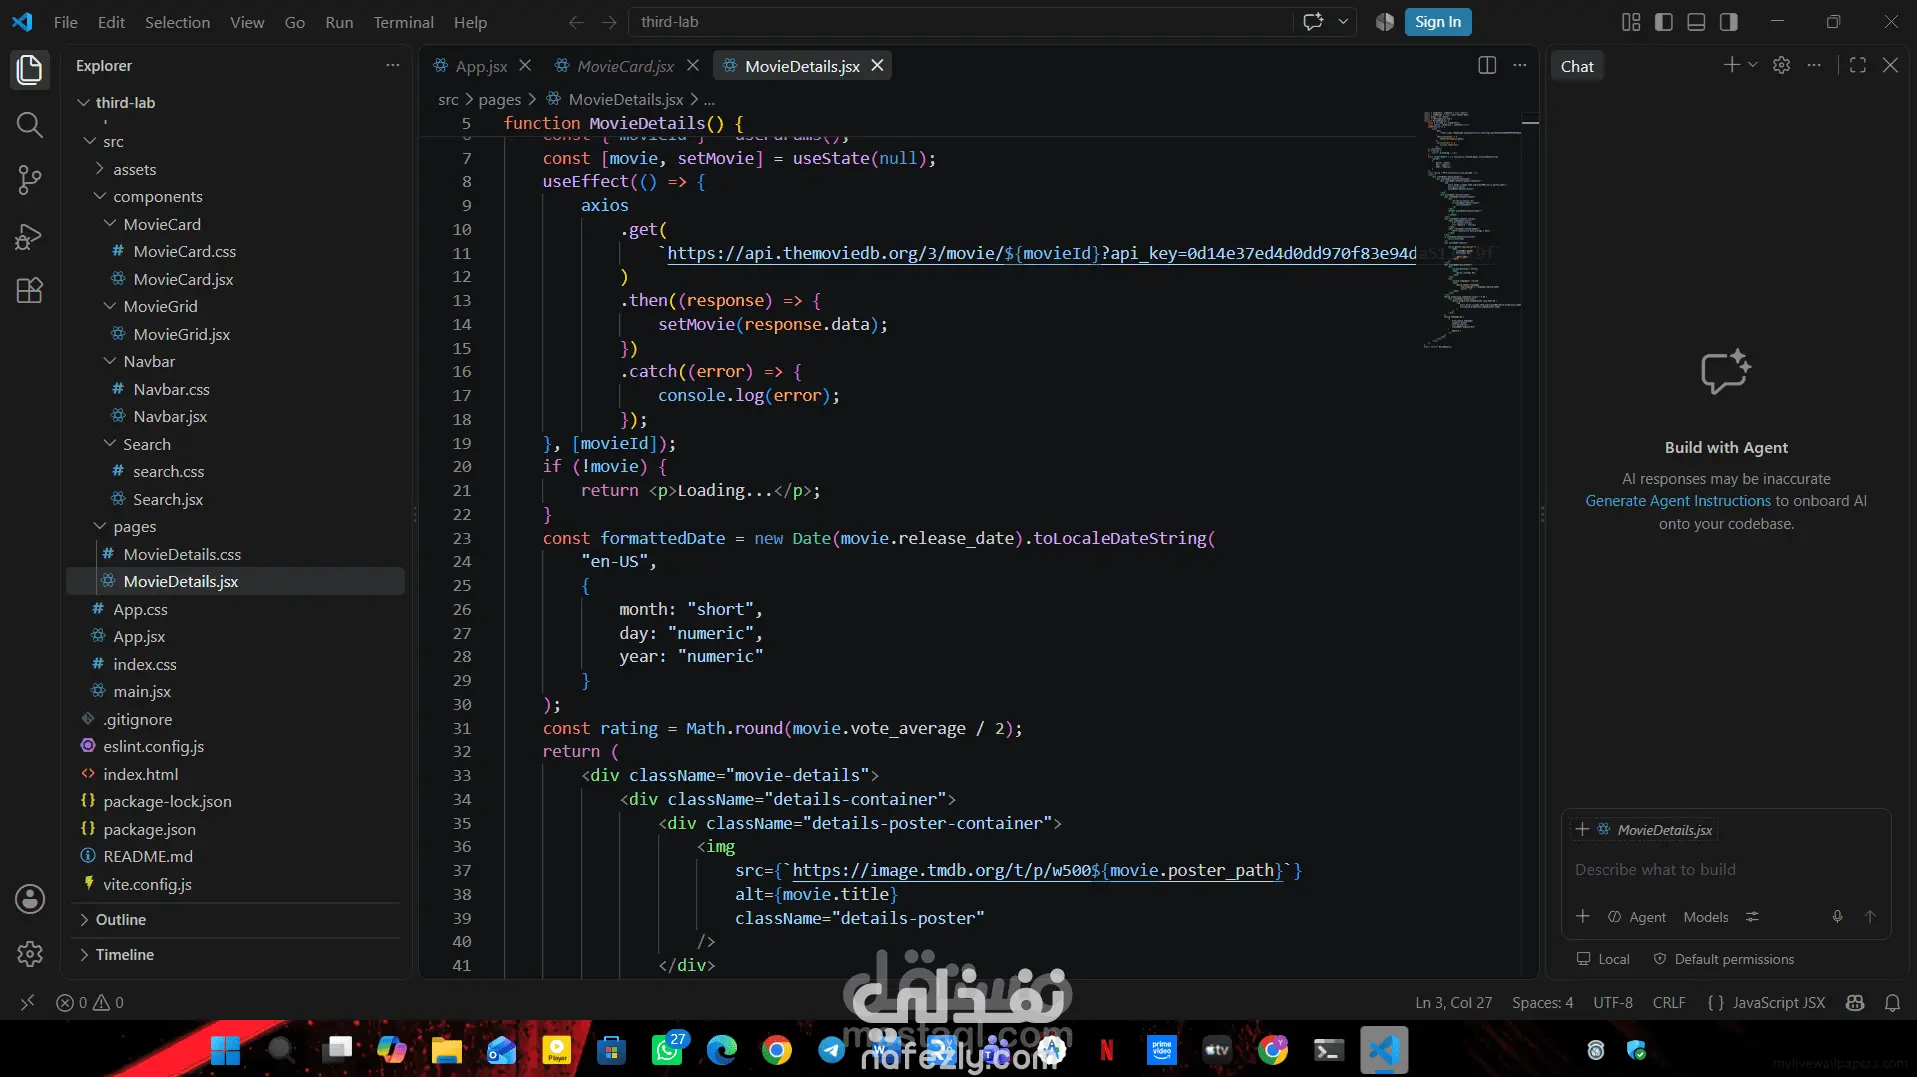Viewport: 1917px width, 1077px height.
Task: Click the Sign In button
Action: pyautogui.click(x=1437, y=22)
